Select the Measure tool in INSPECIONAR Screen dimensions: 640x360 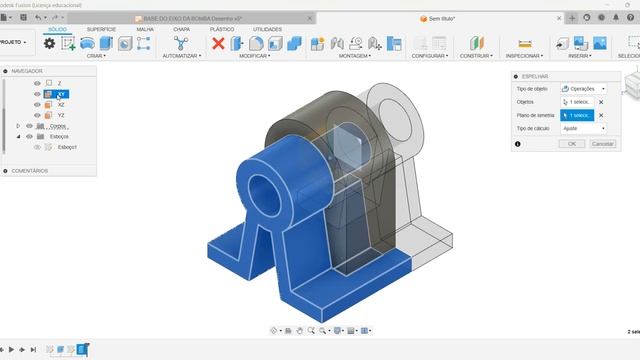click(x=525, y=43)
